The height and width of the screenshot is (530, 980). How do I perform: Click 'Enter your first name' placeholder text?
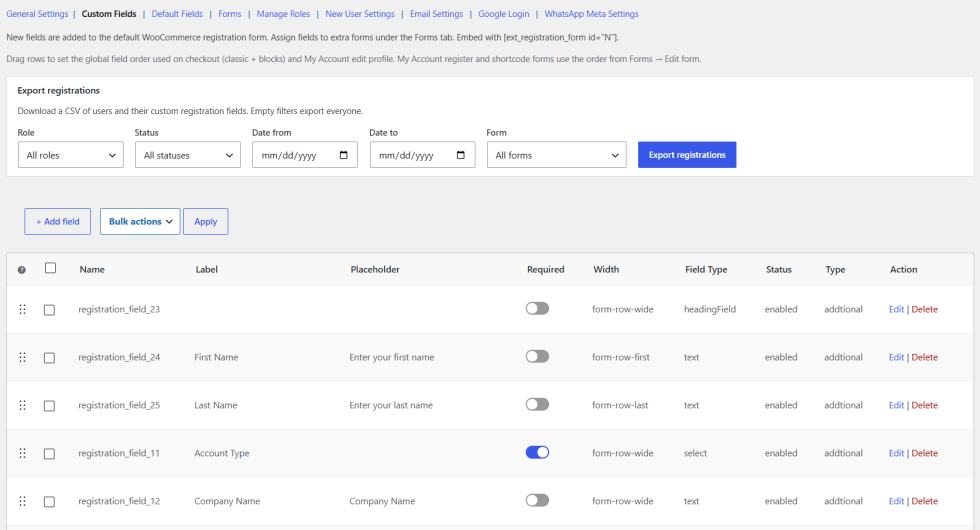tap(391, 358)
